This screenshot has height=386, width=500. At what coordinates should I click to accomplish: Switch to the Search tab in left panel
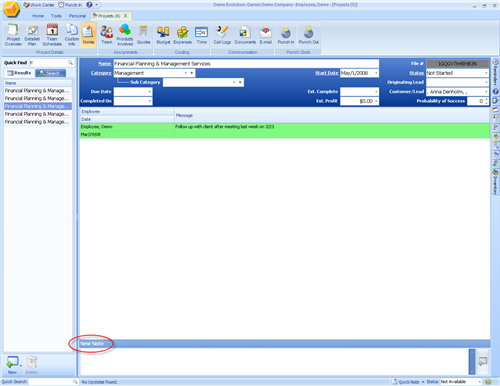pyautogui.click(x=50, y=73)
